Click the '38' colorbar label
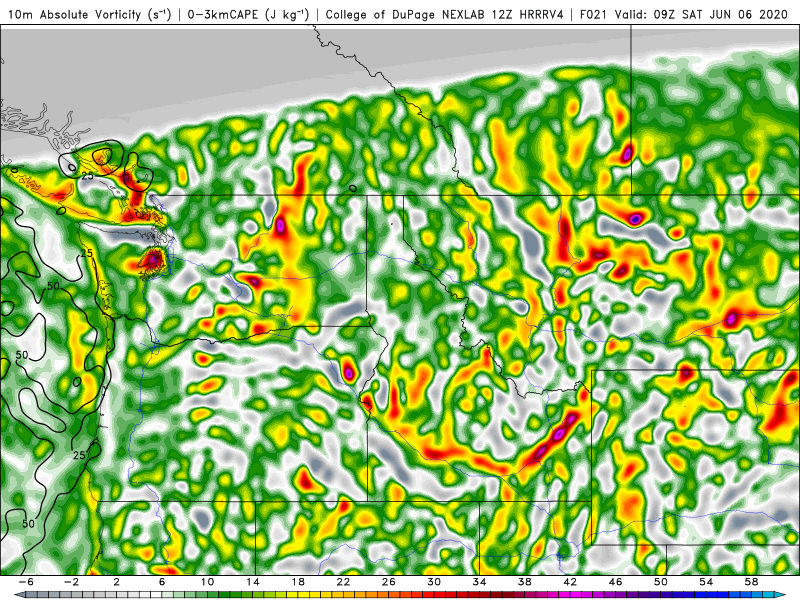The height and width of the screenshot is (600, 800). click(524, 582)
